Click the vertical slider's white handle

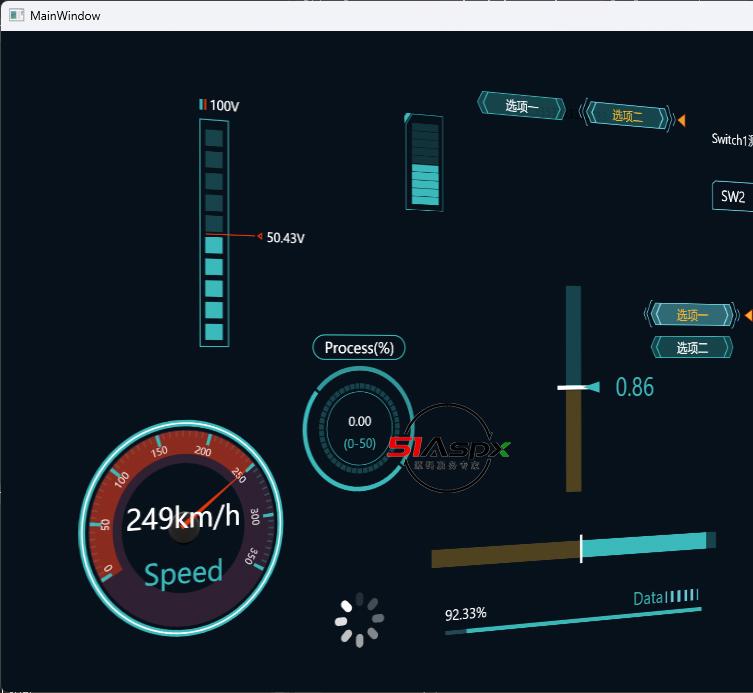[x=577, y=387]
